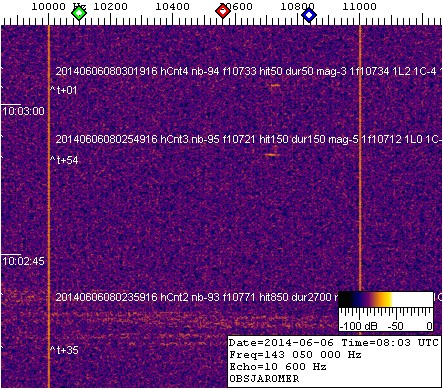Click the Date=2014-06-06 info line
This screenshot has width=443, height=389.
[x=334, y=343]
